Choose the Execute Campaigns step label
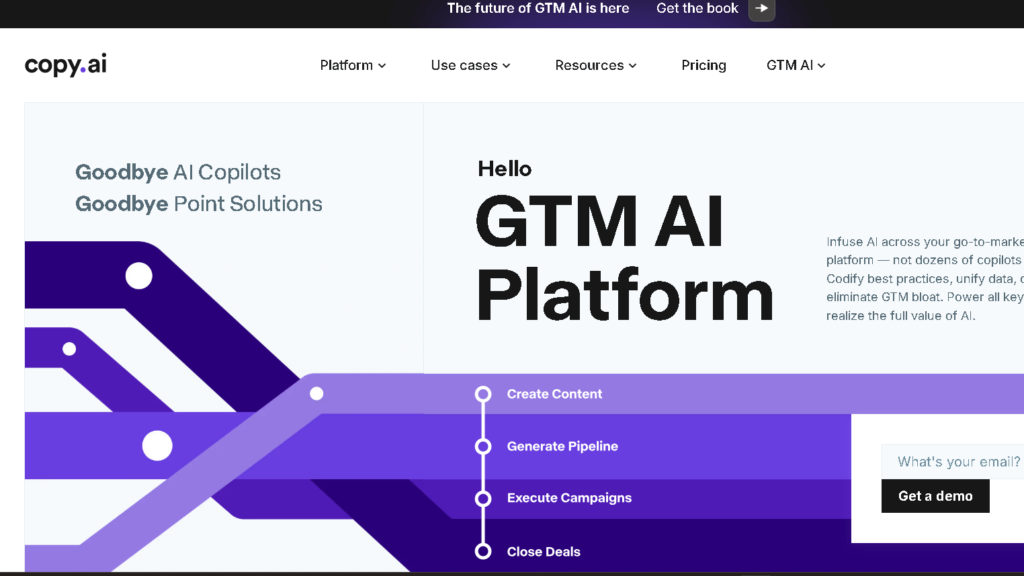Image resolution: width=1024 pixels, height=576 pixels. (569, 498)
